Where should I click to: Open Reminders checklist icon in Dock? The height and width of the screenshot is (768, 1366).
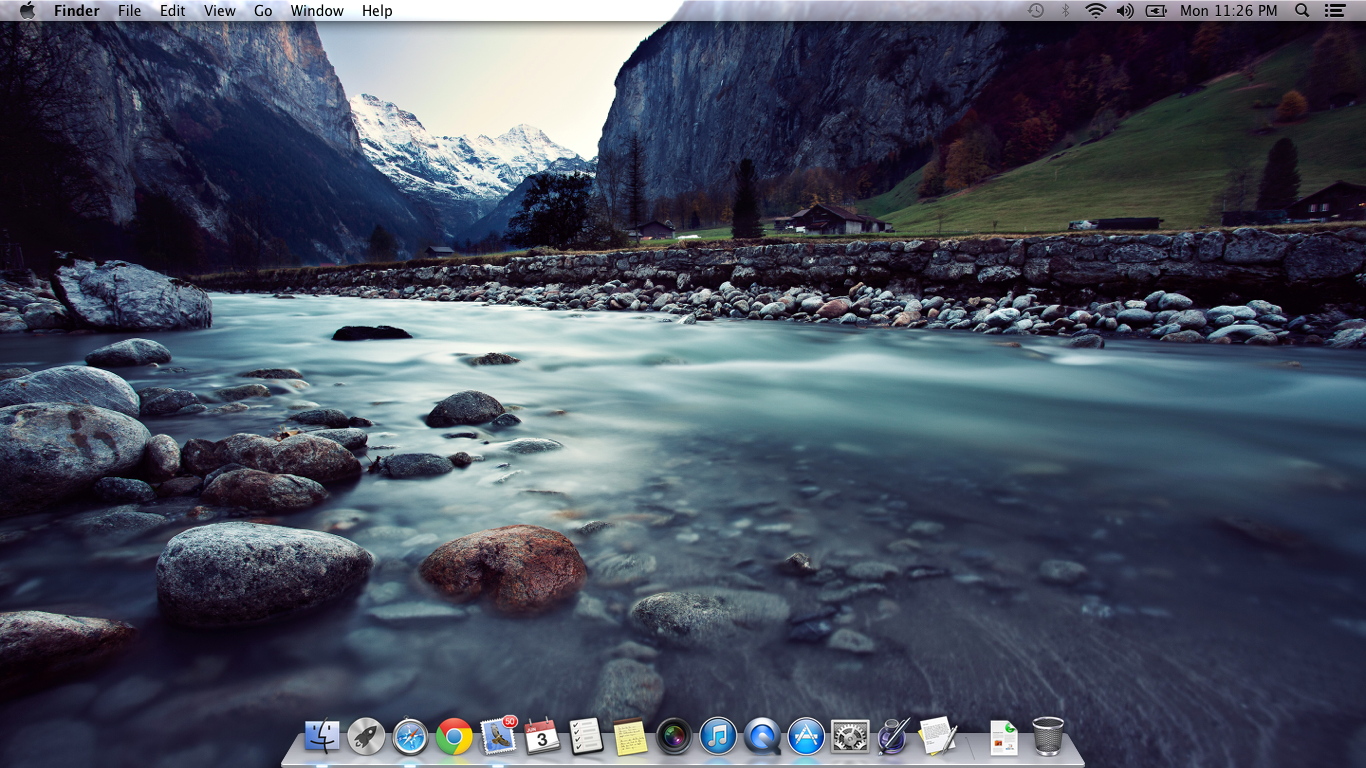coord(586,737)
